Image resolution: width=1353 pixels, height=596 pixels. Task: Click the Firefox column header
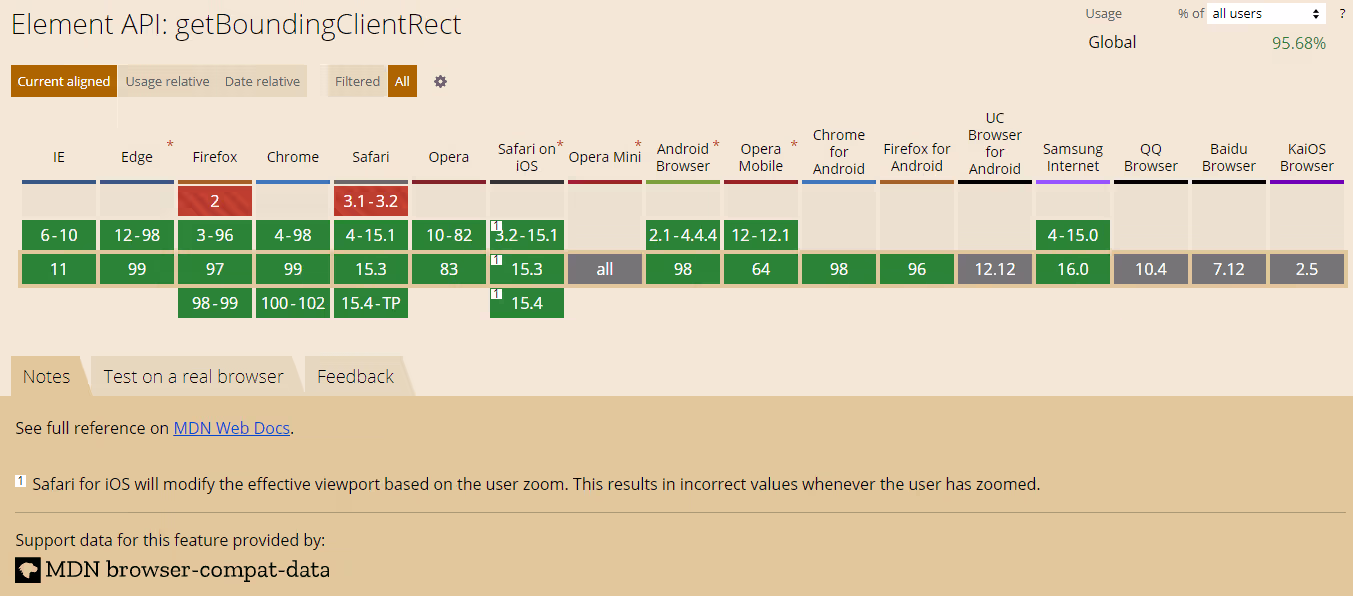coord(215,157)
